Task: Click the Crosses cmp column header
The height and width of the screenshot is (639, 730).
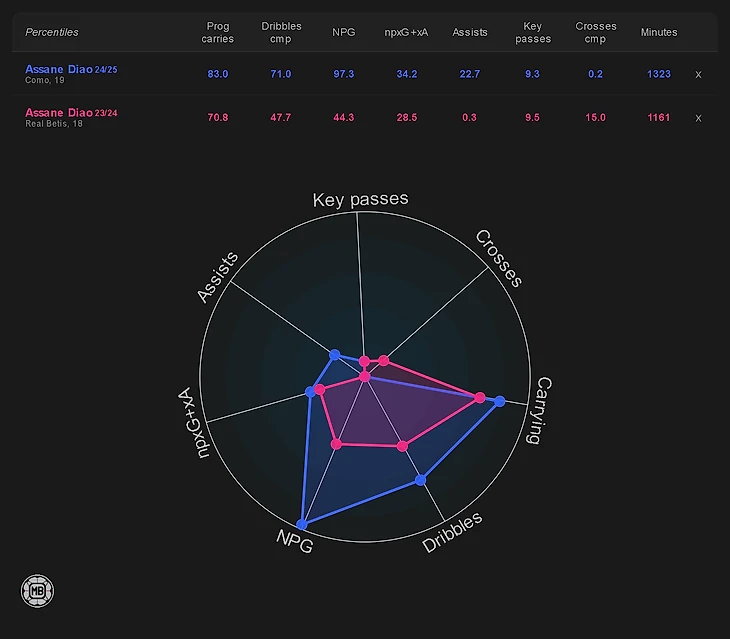Action: click(595, 33)
